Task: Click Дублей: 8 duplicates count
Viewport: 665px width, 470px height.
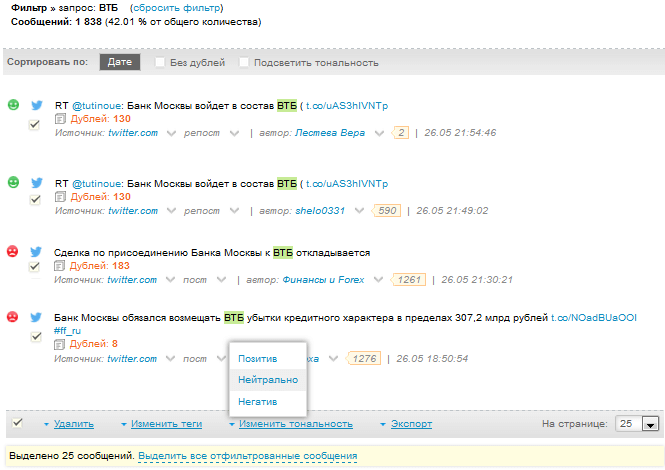Action: coord(94,344)
